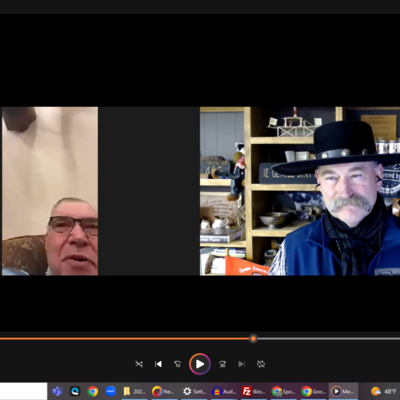
Task: Open Microsoft Teams from taskbar
Action: coord(57,391)
